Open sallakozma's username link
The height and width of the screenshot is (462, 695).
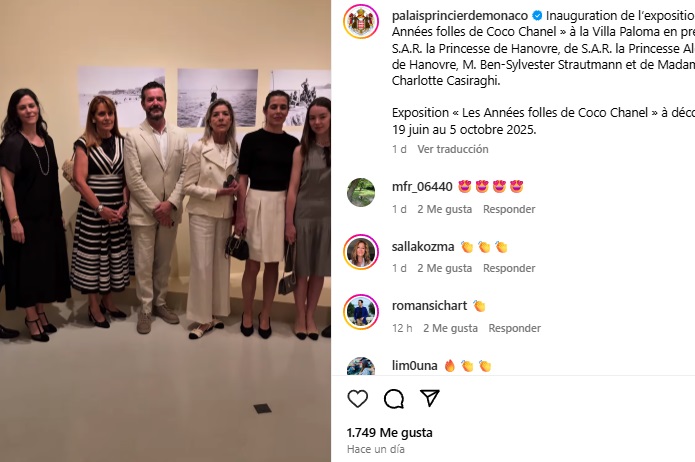point(423,247)
